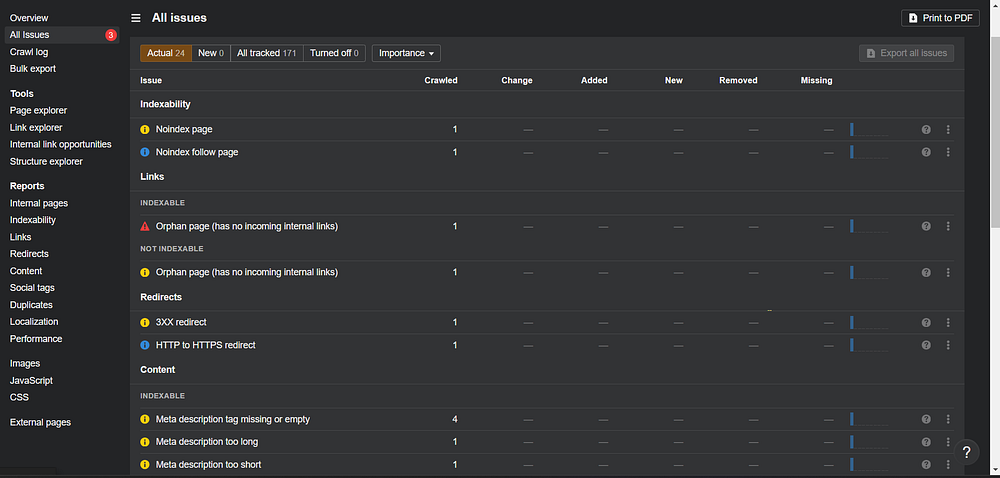The width and height of the screenshot is (1000, 478).
Task: Select the Turned off filter tab
Action: (335, 53)
